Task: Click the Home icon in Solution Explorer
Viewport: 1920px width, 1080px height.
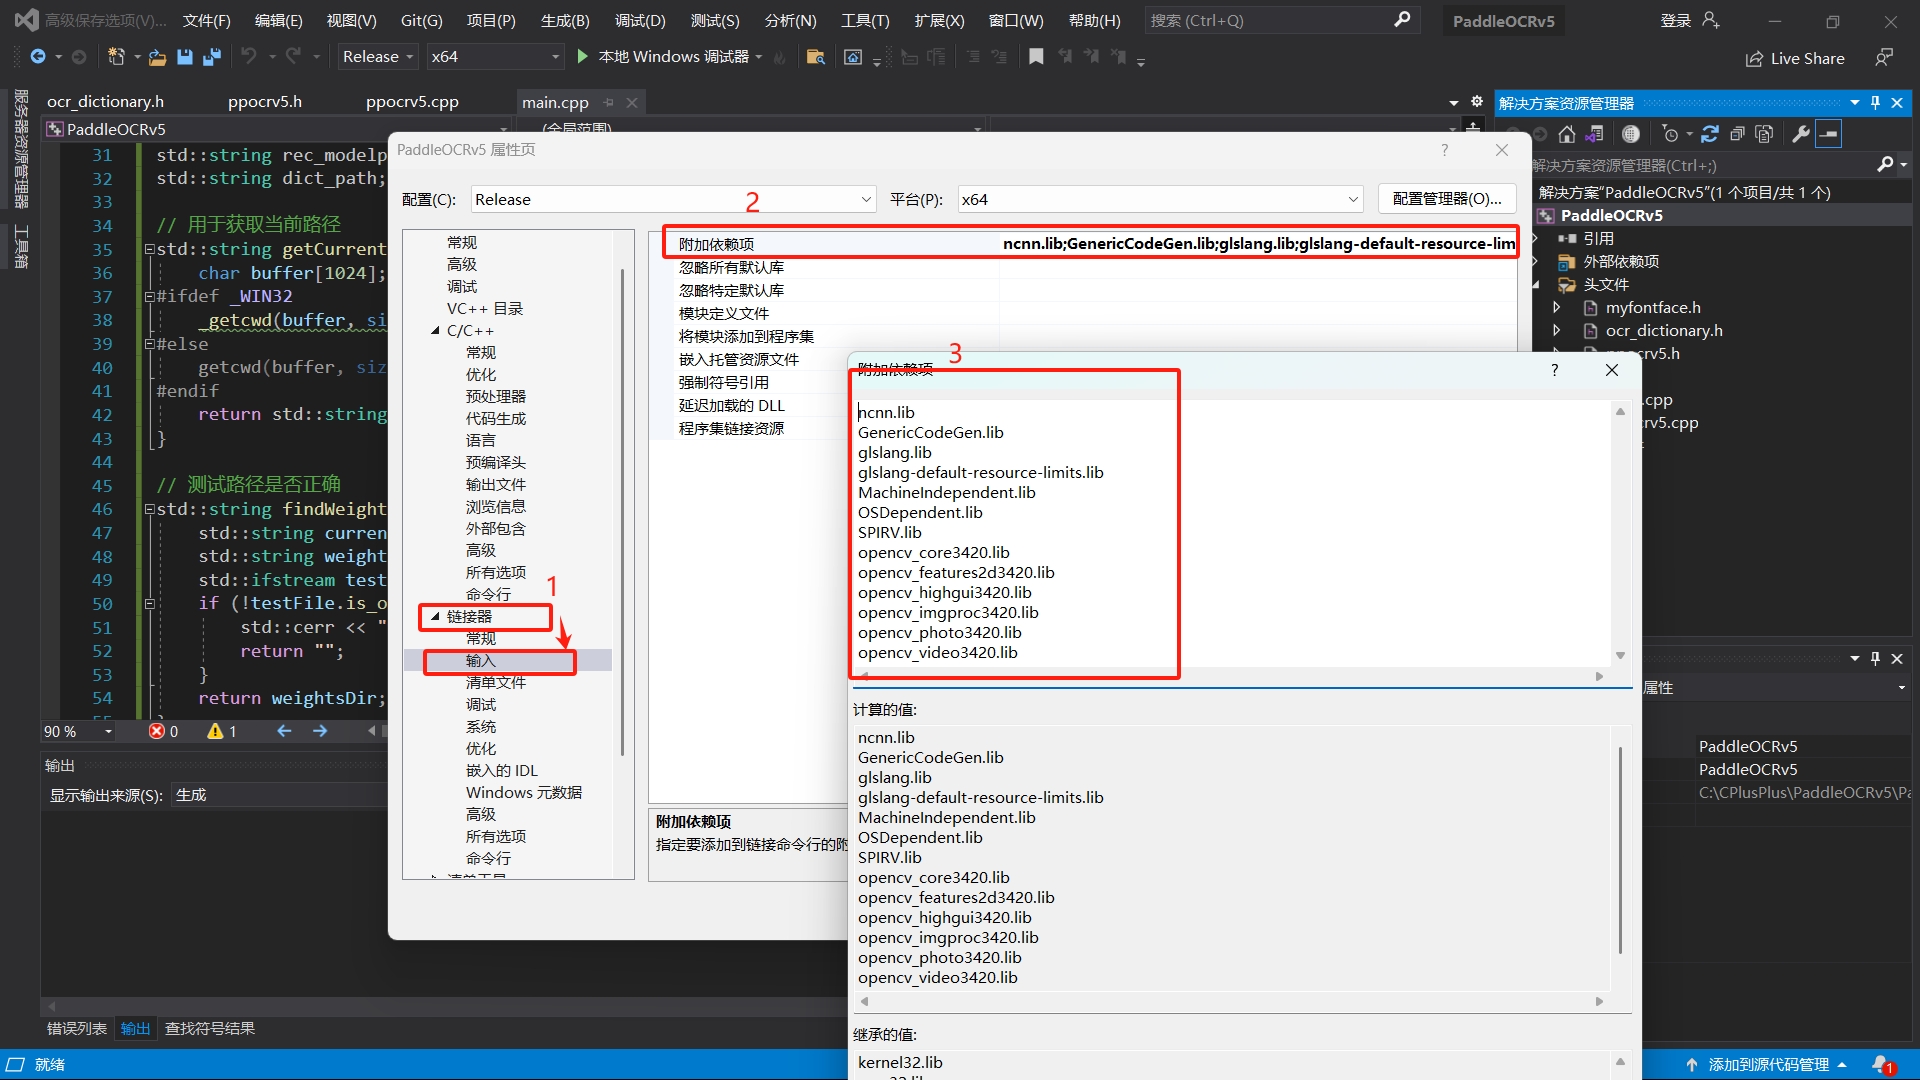Action: pyautogui.click(x=1567, y=134)
